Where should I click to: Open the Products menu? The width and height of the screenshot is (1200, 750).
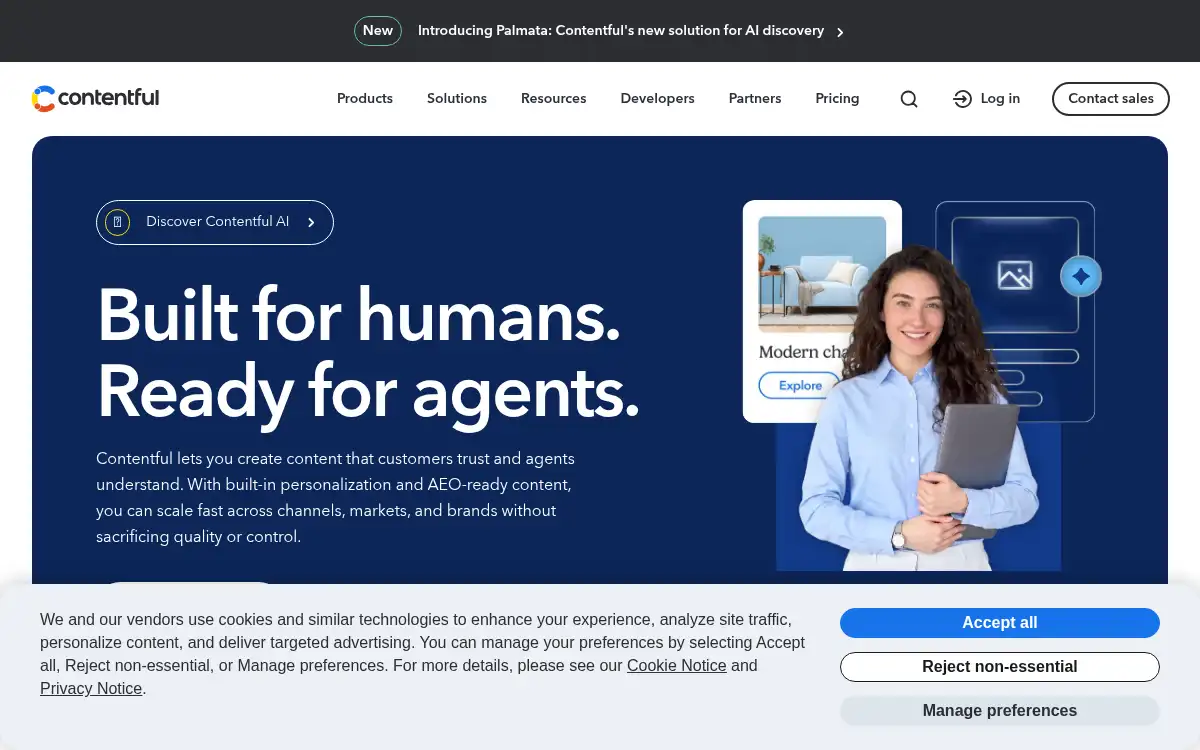tap(365, 98)
